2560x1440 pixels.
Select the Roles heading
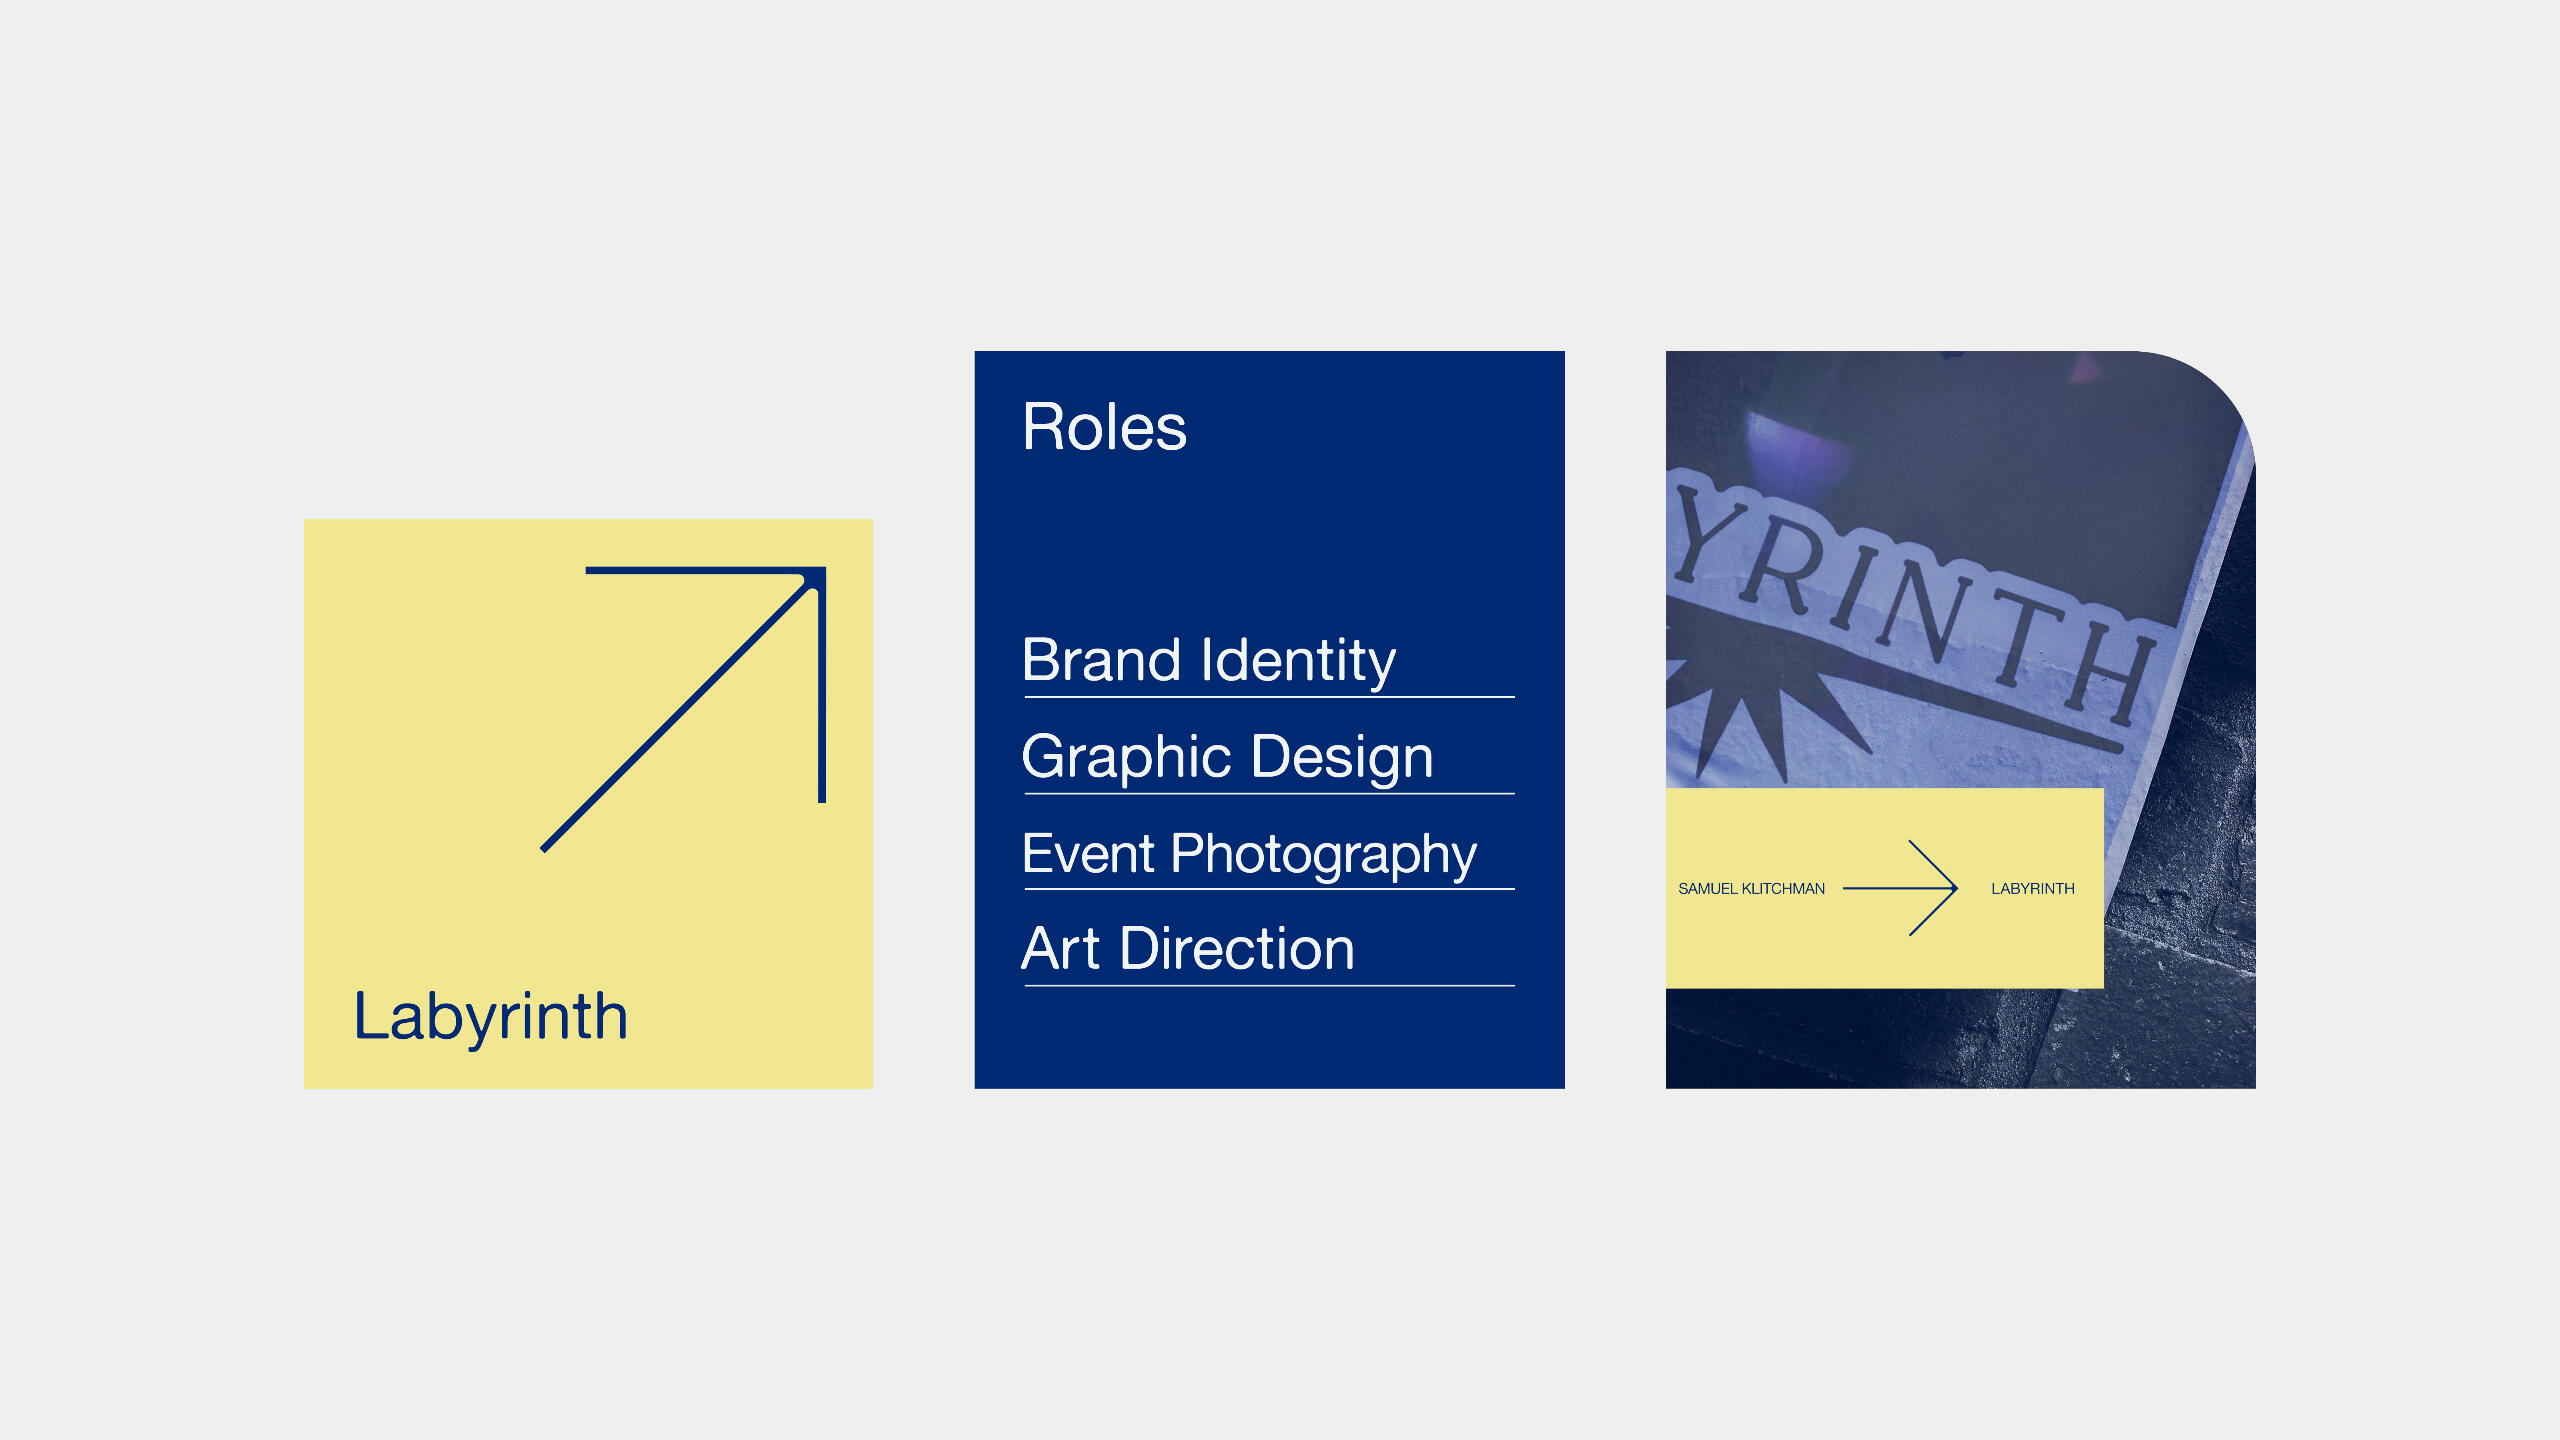[1104, 428]
